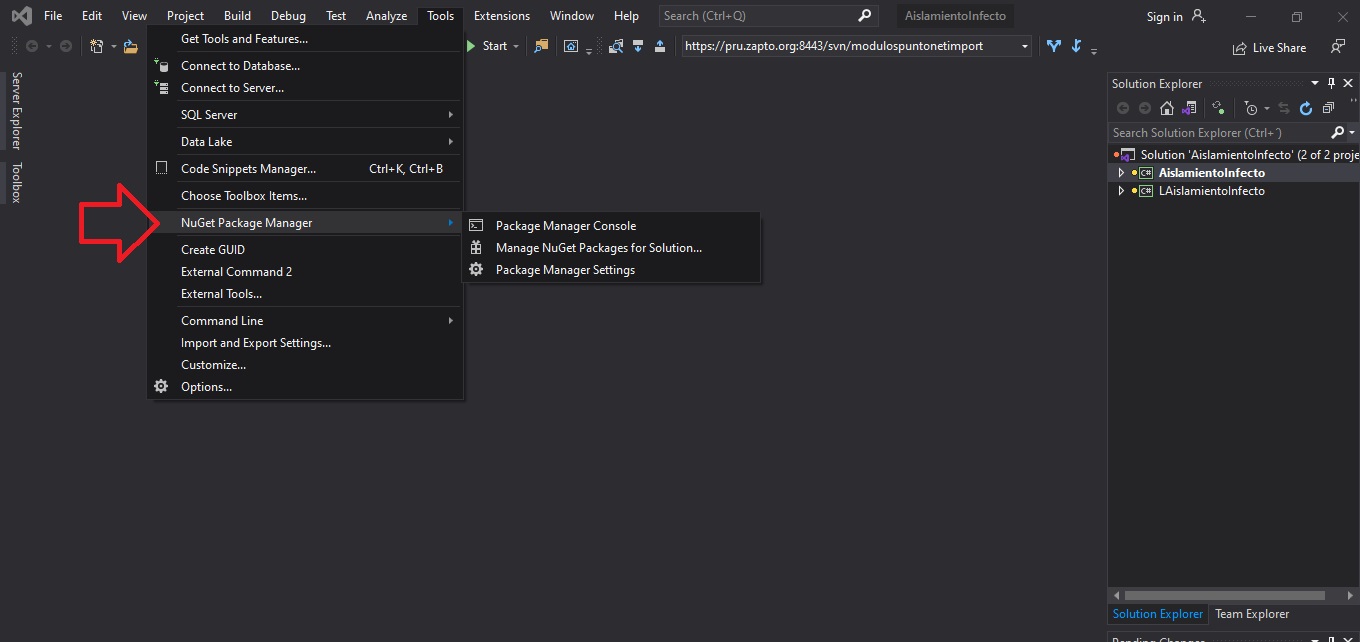
Task: Refresh the Solution Explorer
Action: tap(1305, 108)
